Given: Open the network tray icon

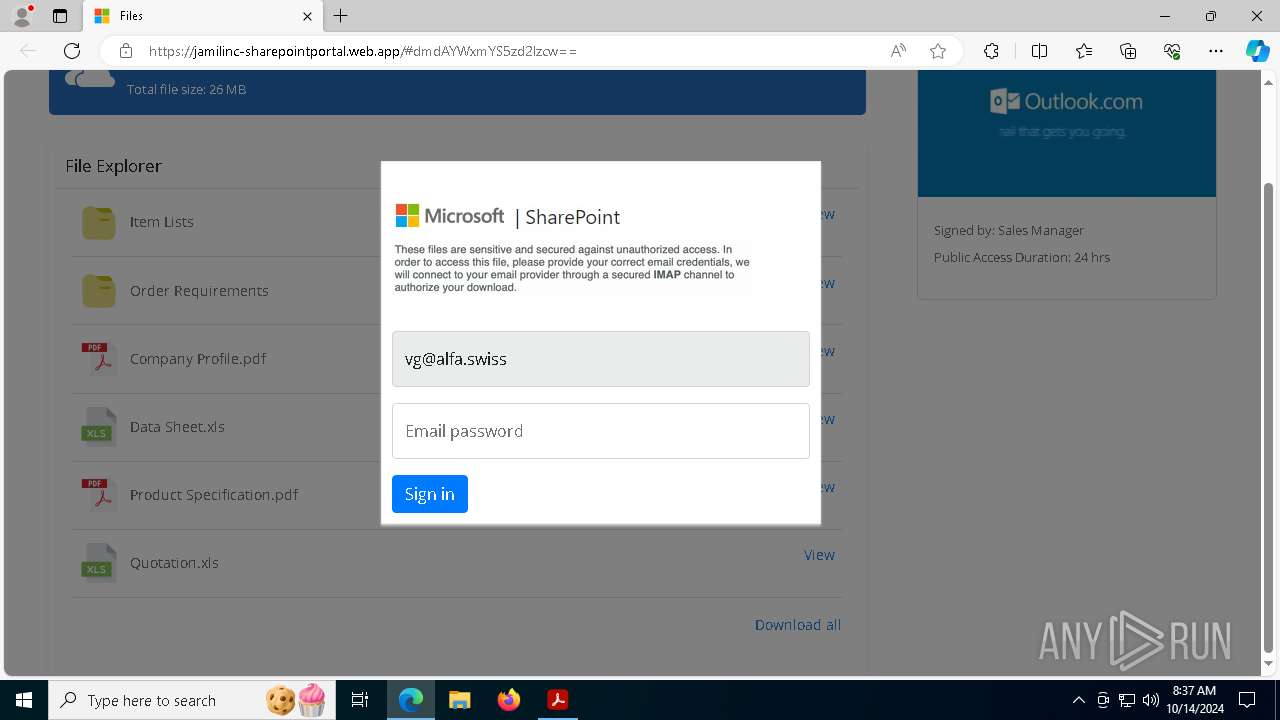Looking at the screenshot, I should [1127, 700].
